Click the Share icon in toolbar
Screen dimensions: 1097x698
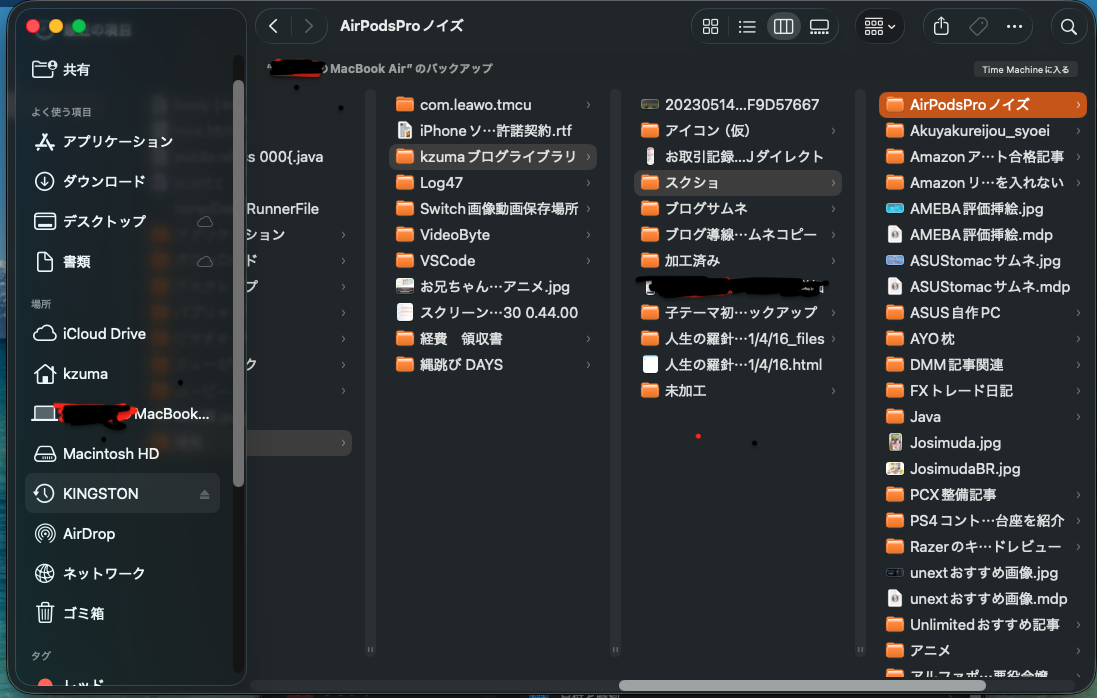pos(941,27)
